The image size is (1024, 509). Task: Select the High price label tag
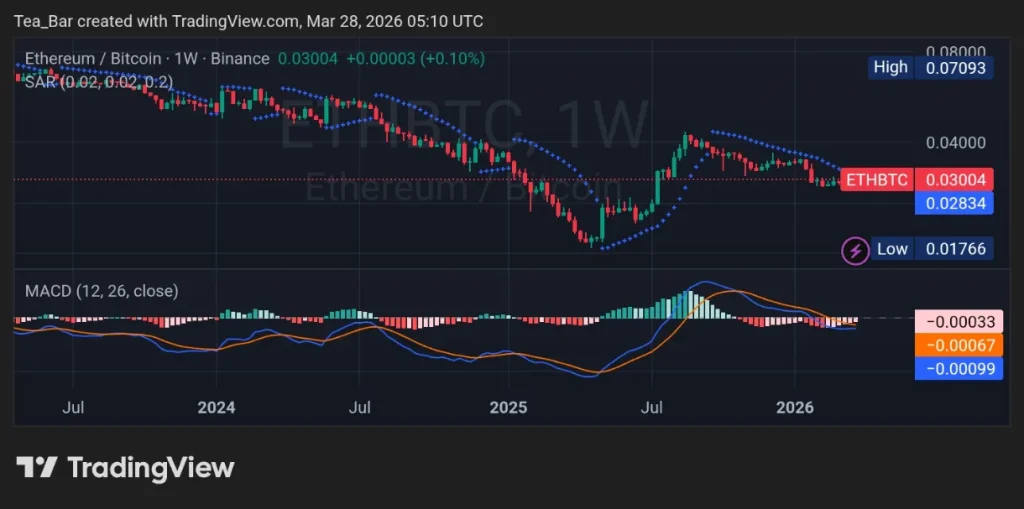(x=890, y=67)
